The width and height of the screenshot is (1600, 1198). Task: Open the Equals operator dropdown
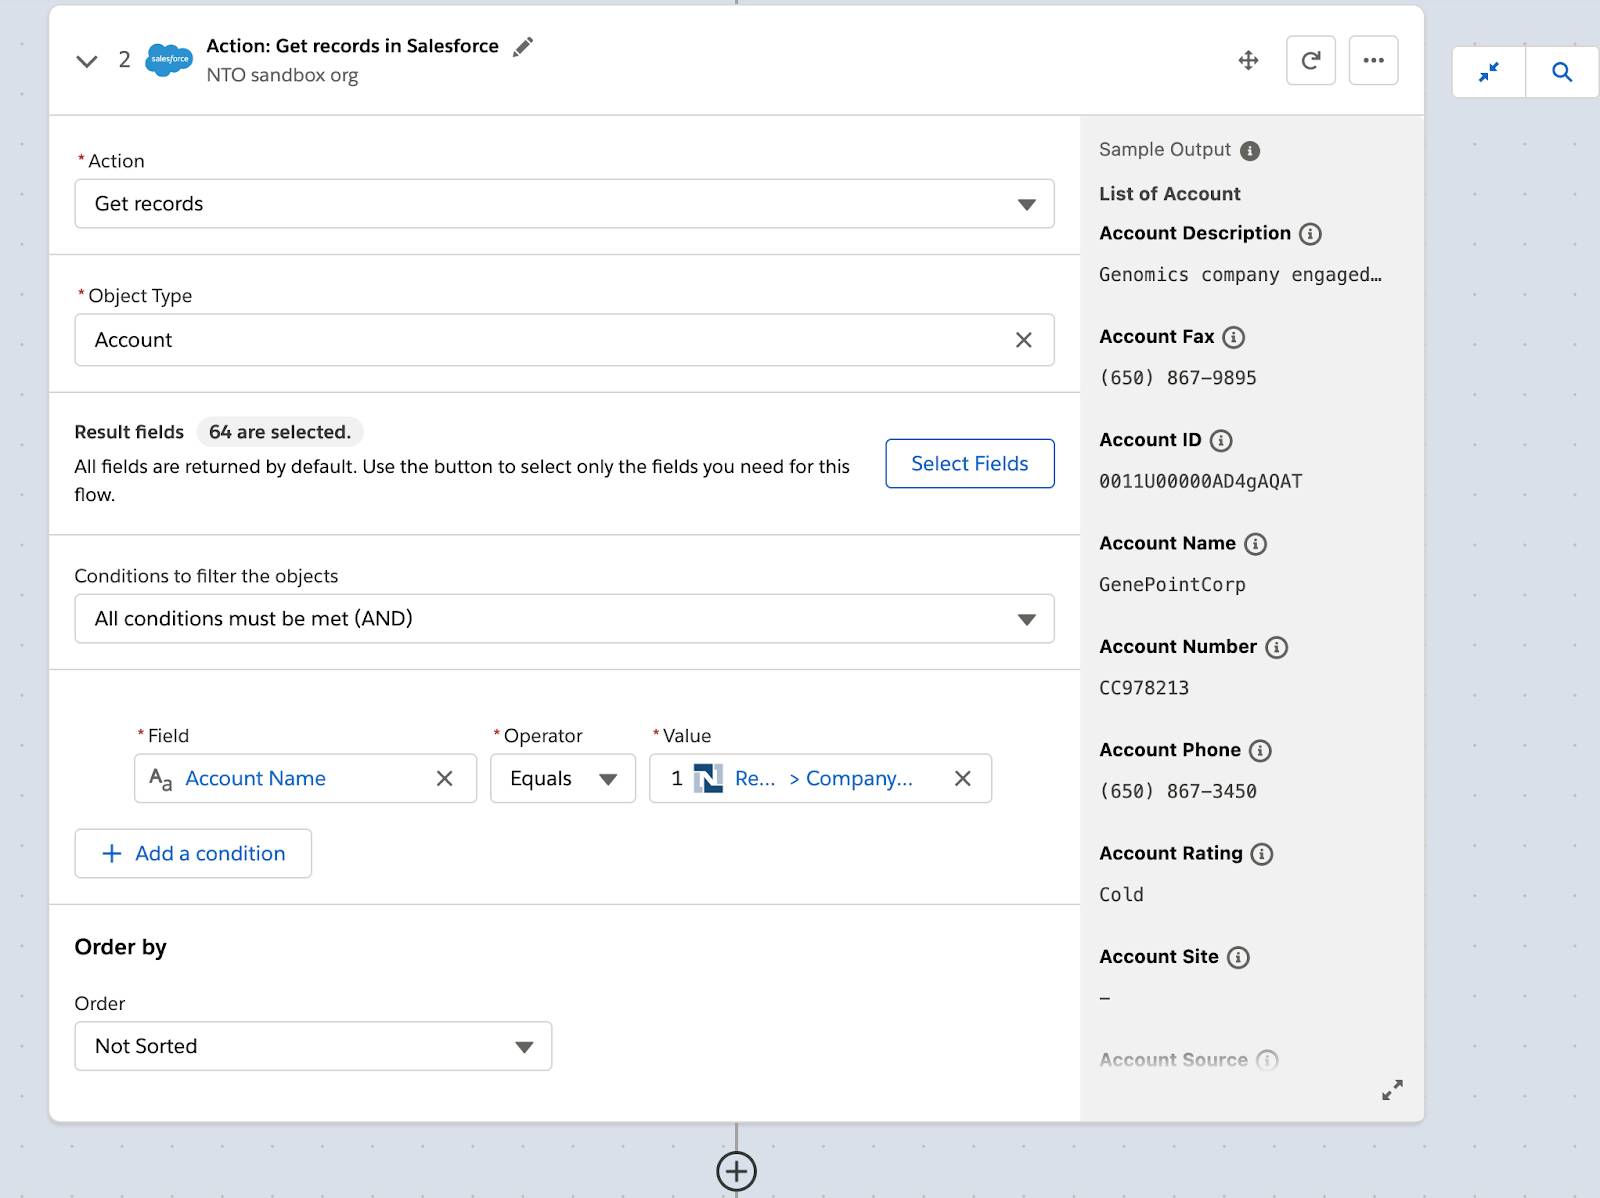coord(563,778)
